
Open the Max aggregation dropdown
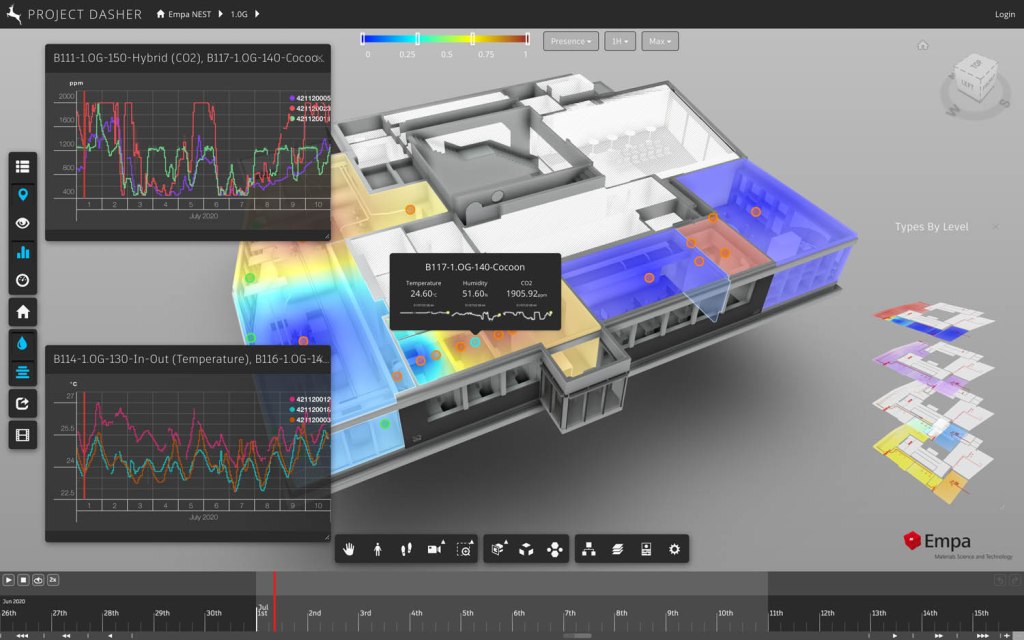[659, 41]
